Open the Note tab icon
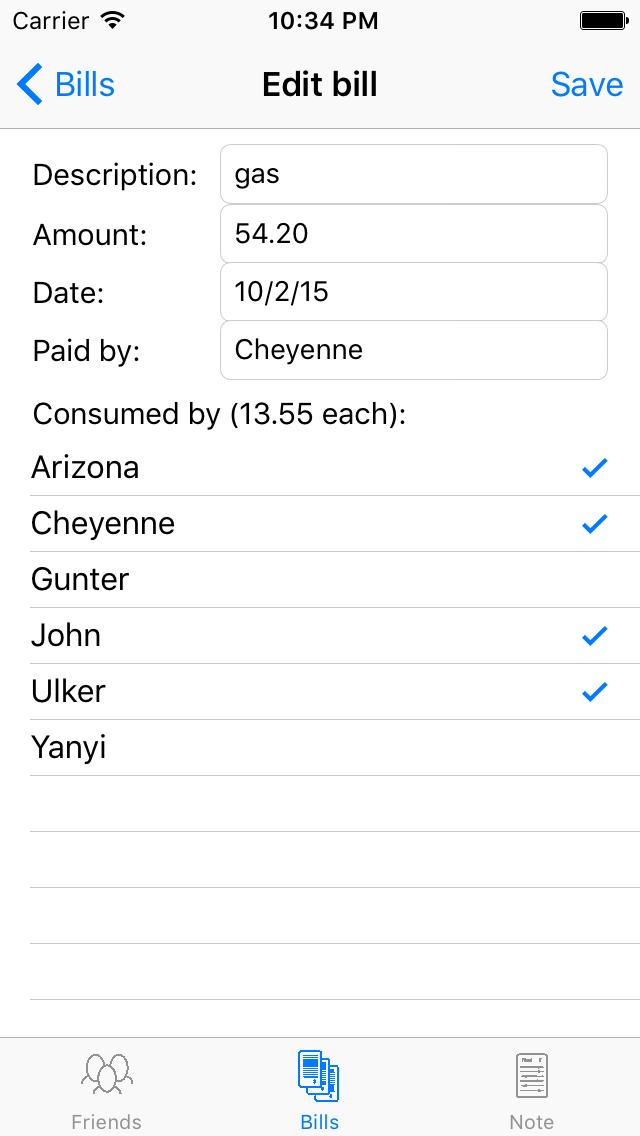640x1136 pixels. [x=531, y=1076]
